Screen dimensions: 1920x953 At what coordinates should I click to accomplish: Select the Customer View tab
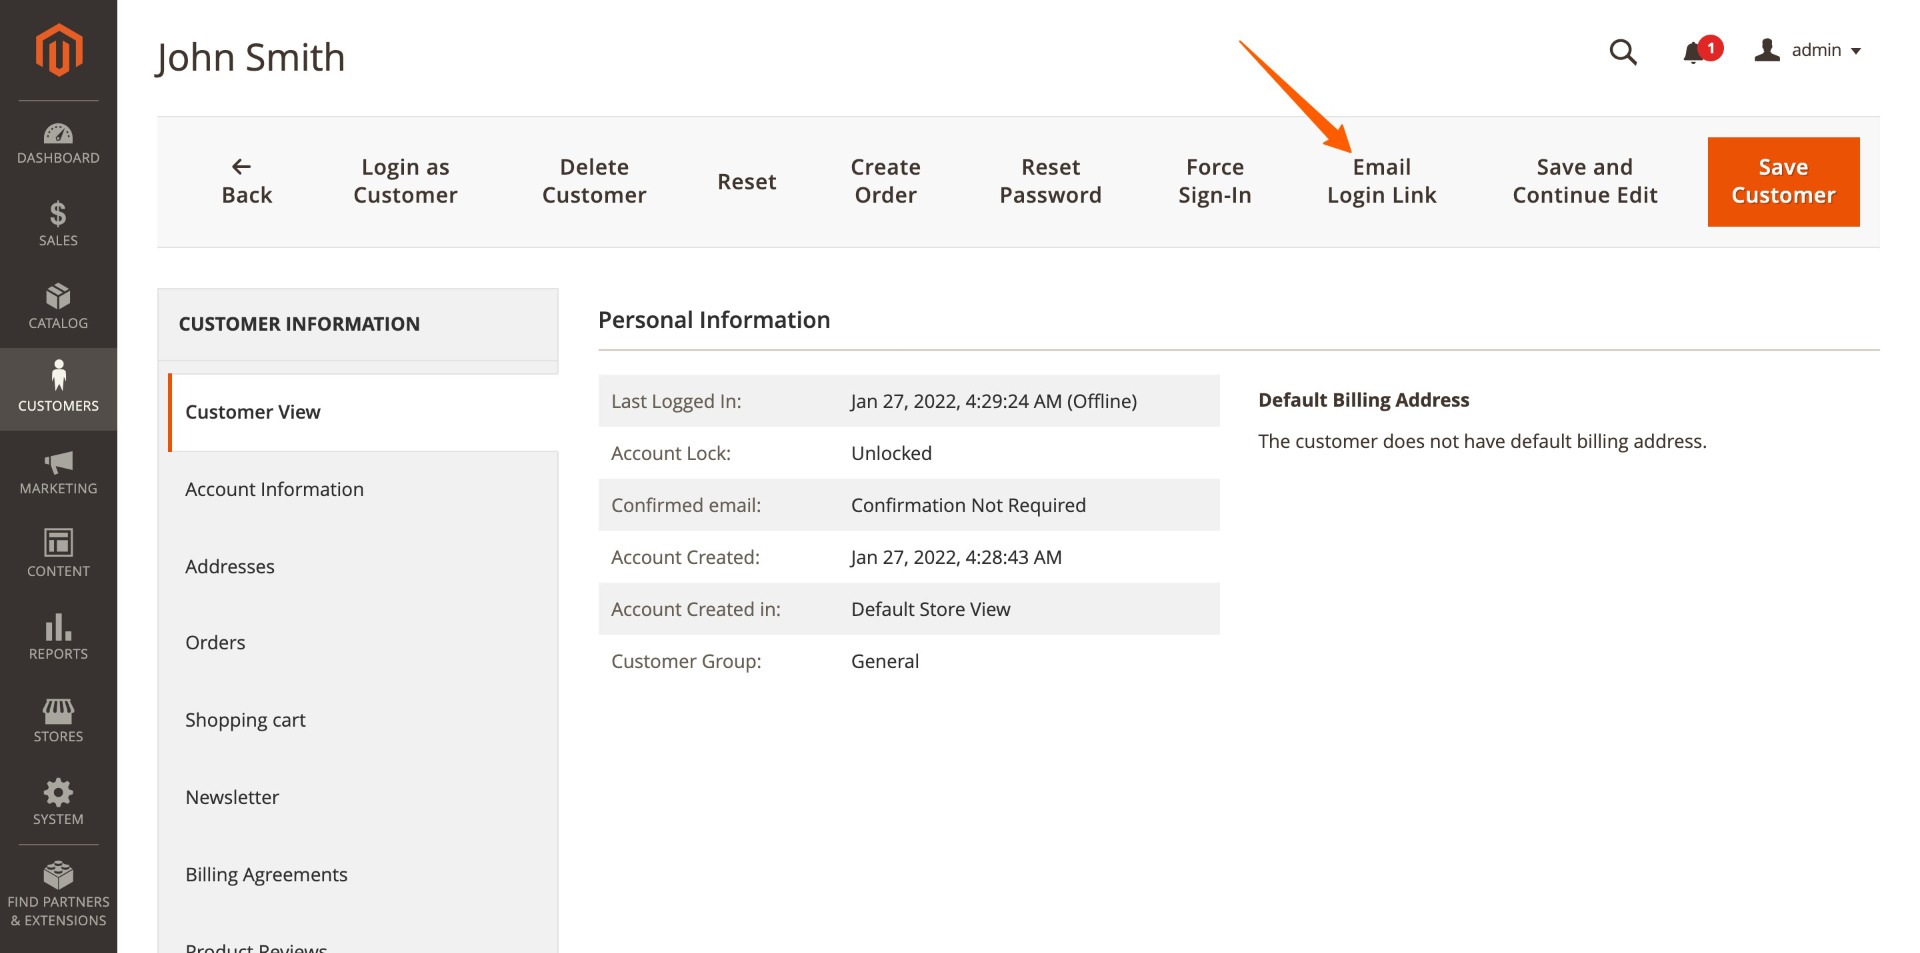click(x=363, y=412)
